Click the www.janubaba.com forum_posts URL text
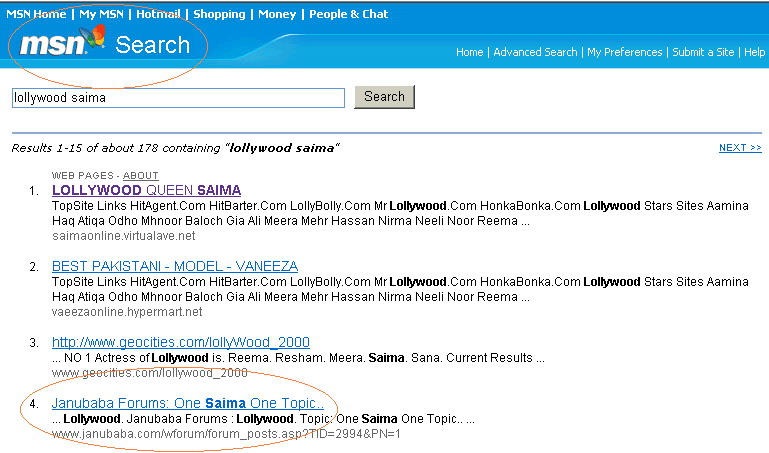The height and width of the screenshot is (453, 769). pos(226,434)
